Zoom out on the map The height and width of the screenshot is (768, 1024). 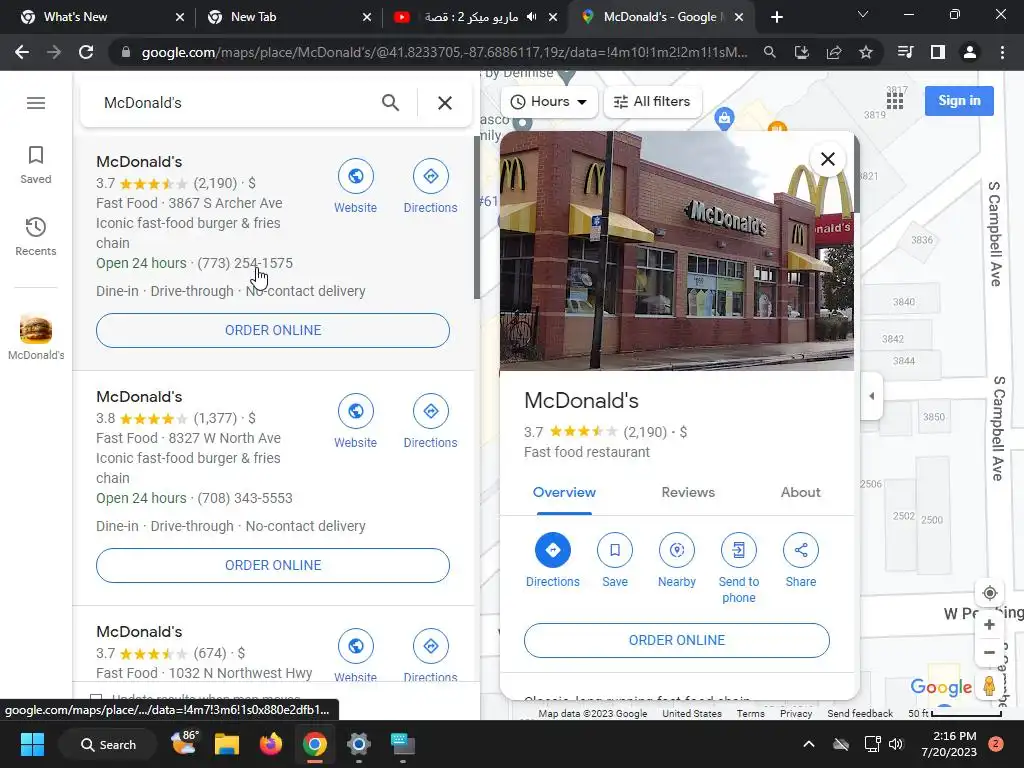[989, 652]
